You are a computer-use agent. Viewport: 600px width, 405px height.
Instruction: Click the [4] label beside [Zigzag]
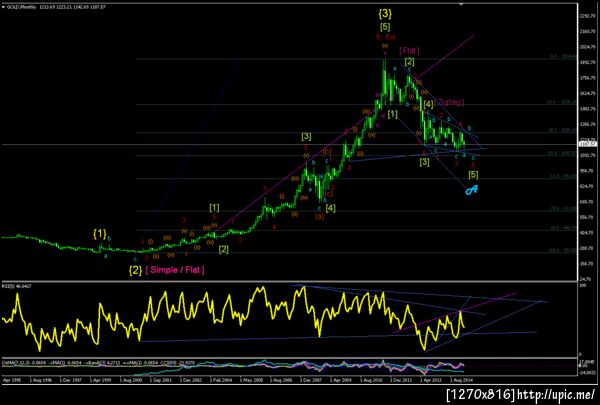pos(428,104)
